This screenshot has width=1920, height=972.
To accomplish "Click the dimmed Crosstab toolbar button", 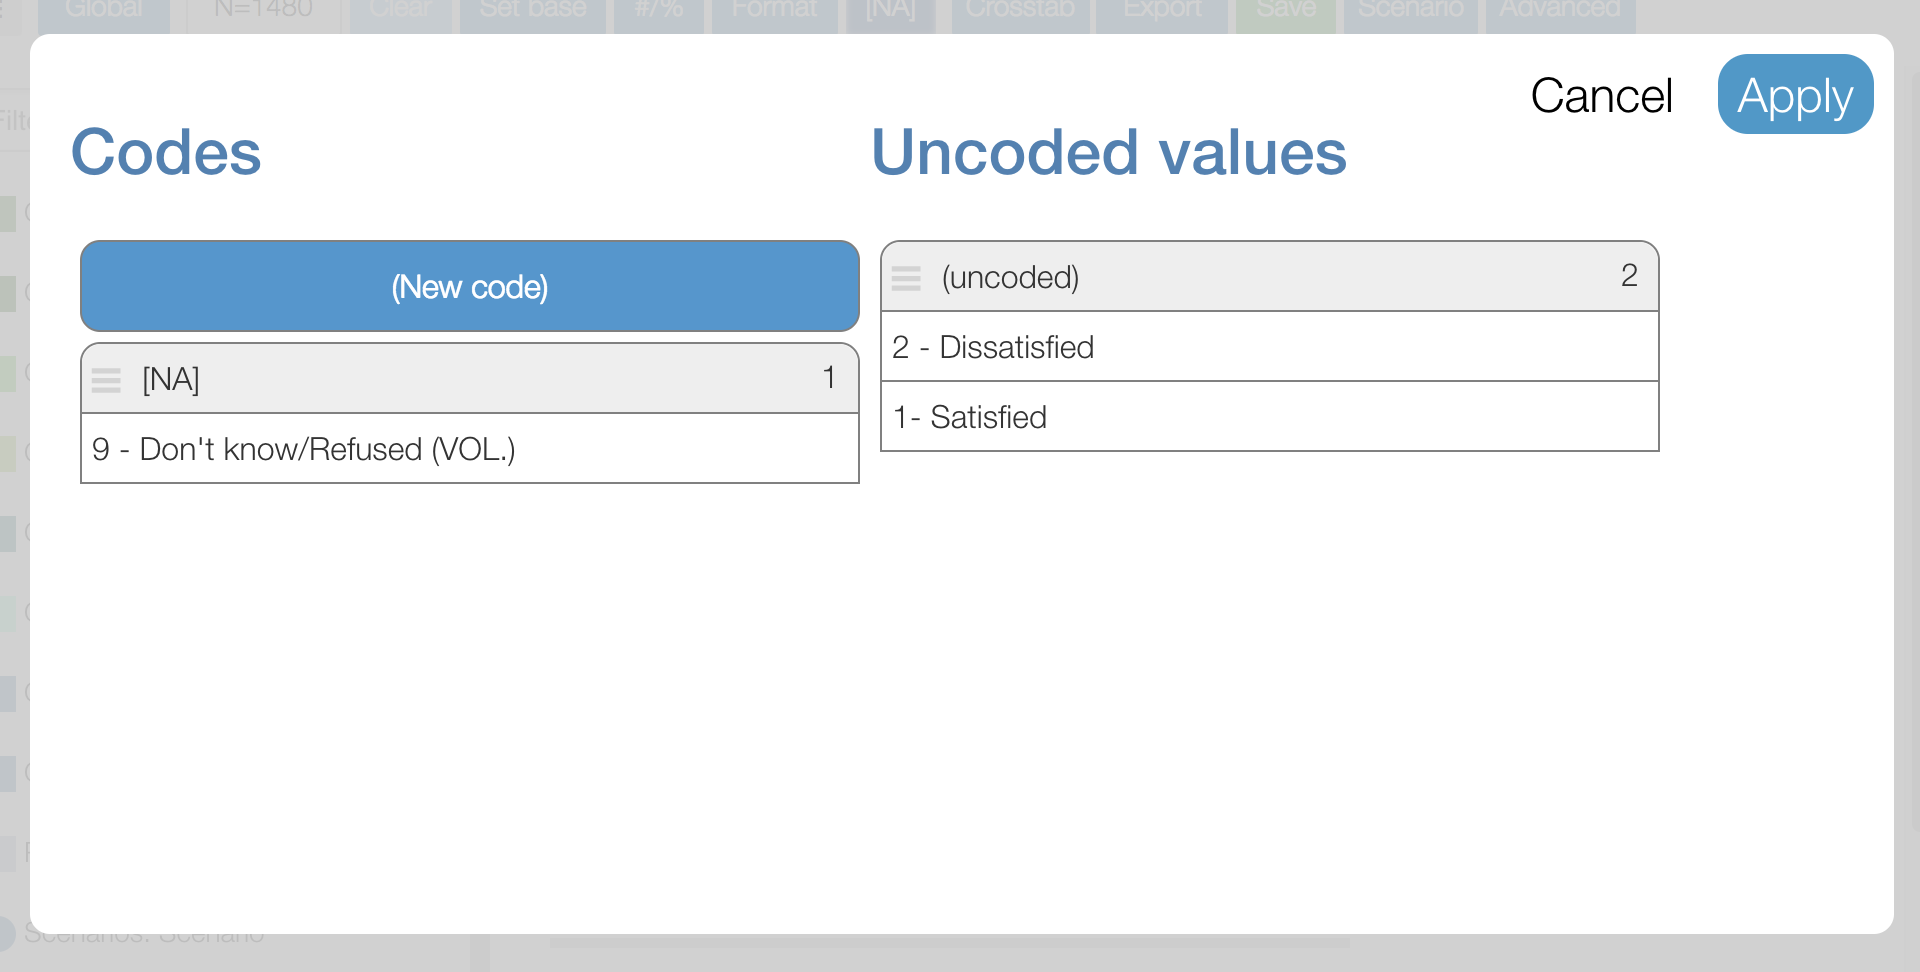I will [x=1020, y=12].
